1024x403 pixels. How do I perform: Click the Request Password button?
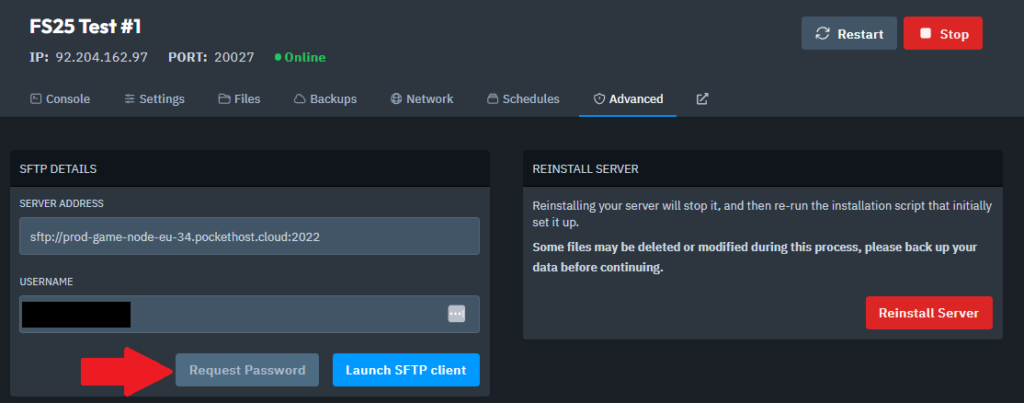(x=247, y=370)
